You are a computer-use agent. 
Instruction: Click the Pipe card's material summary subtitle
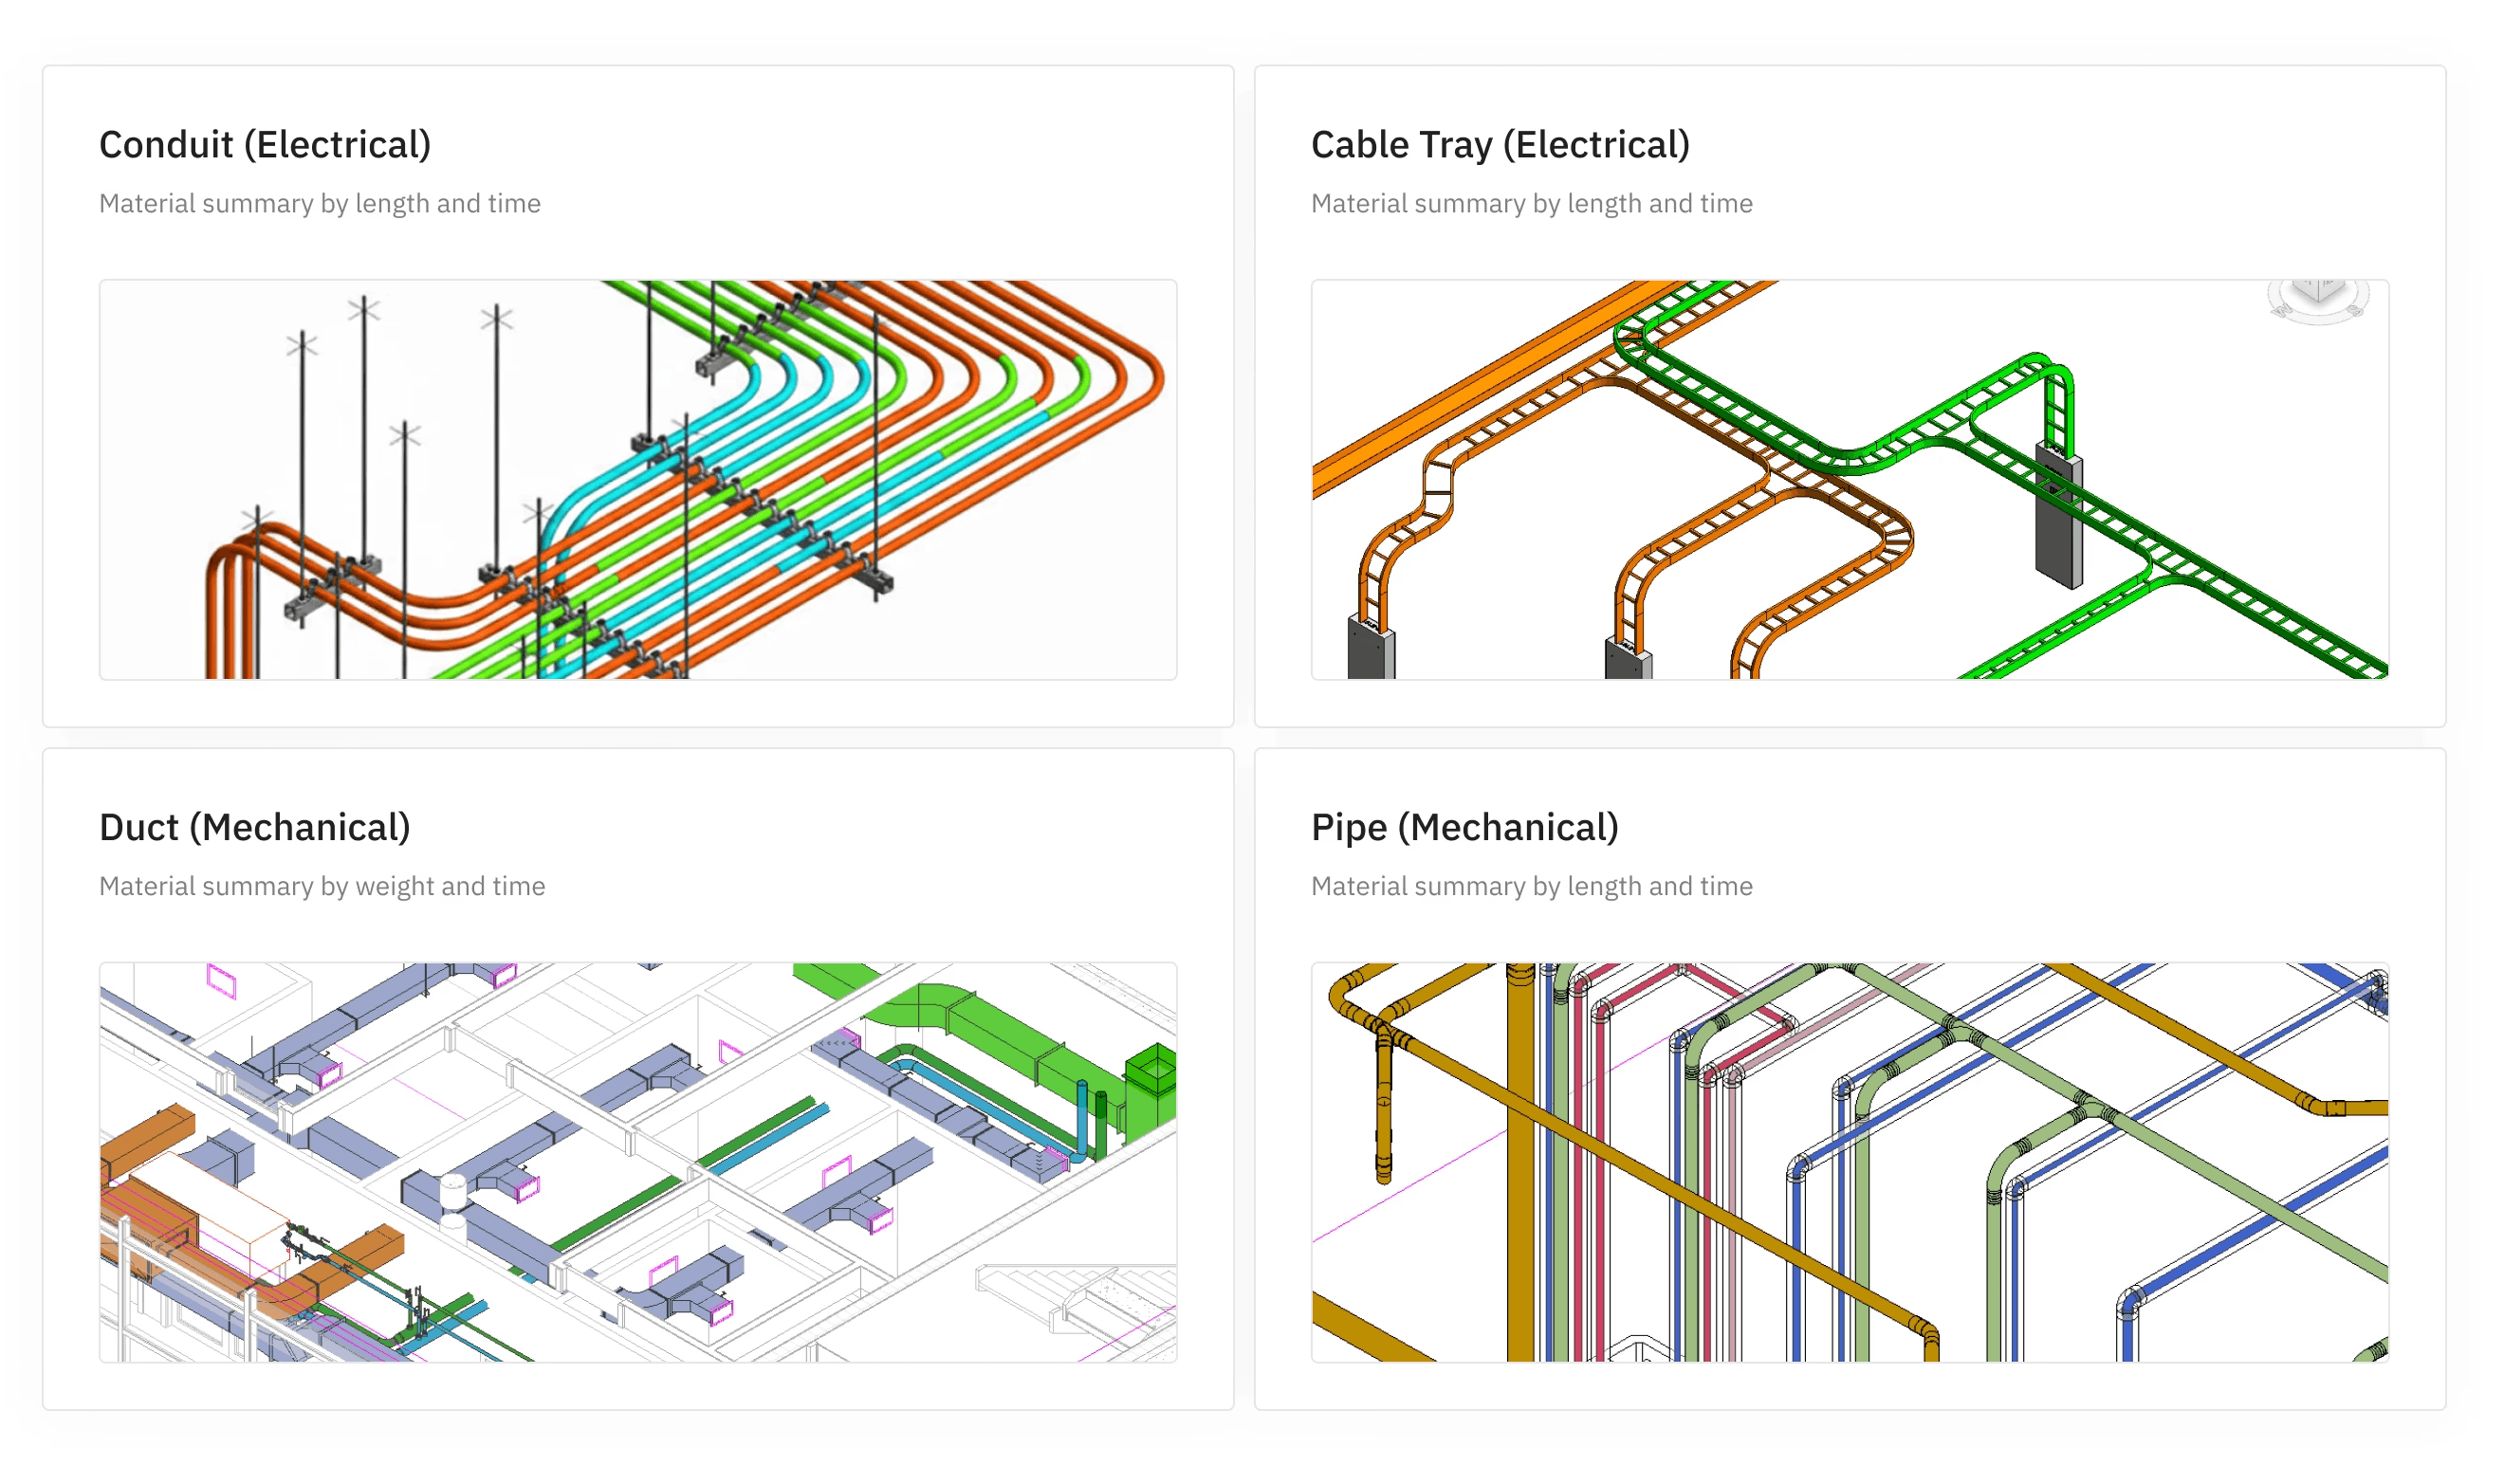click(x=1531, y=886)
